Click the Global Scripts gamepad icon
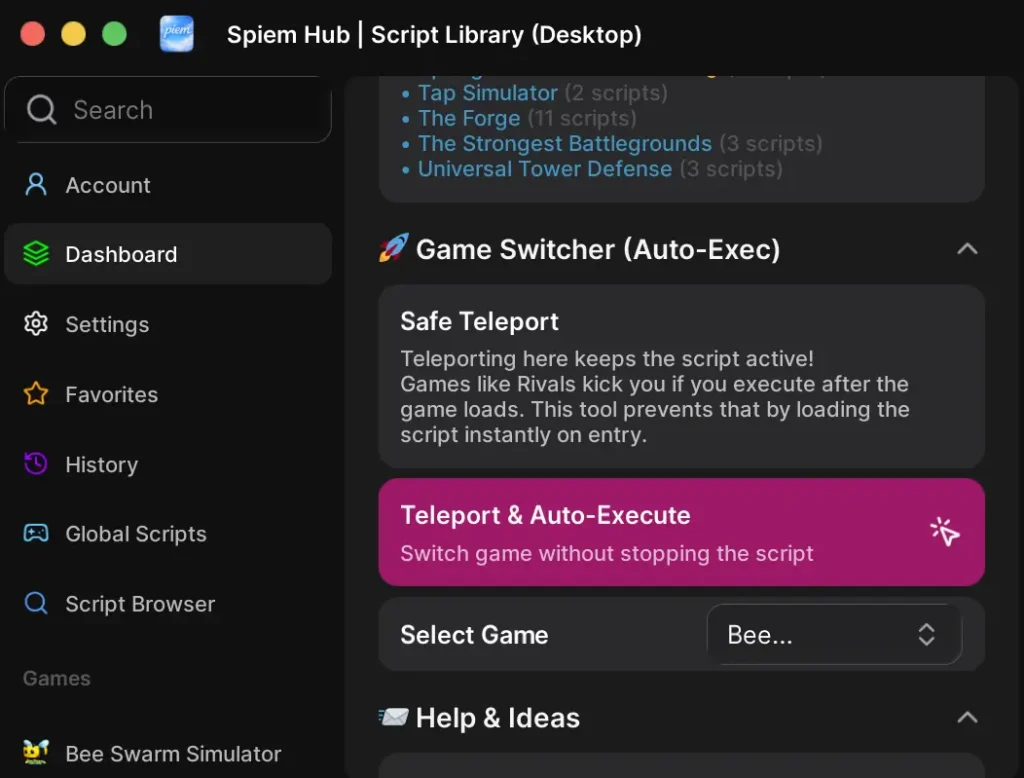1024x778 pixels. click(36, 533)
